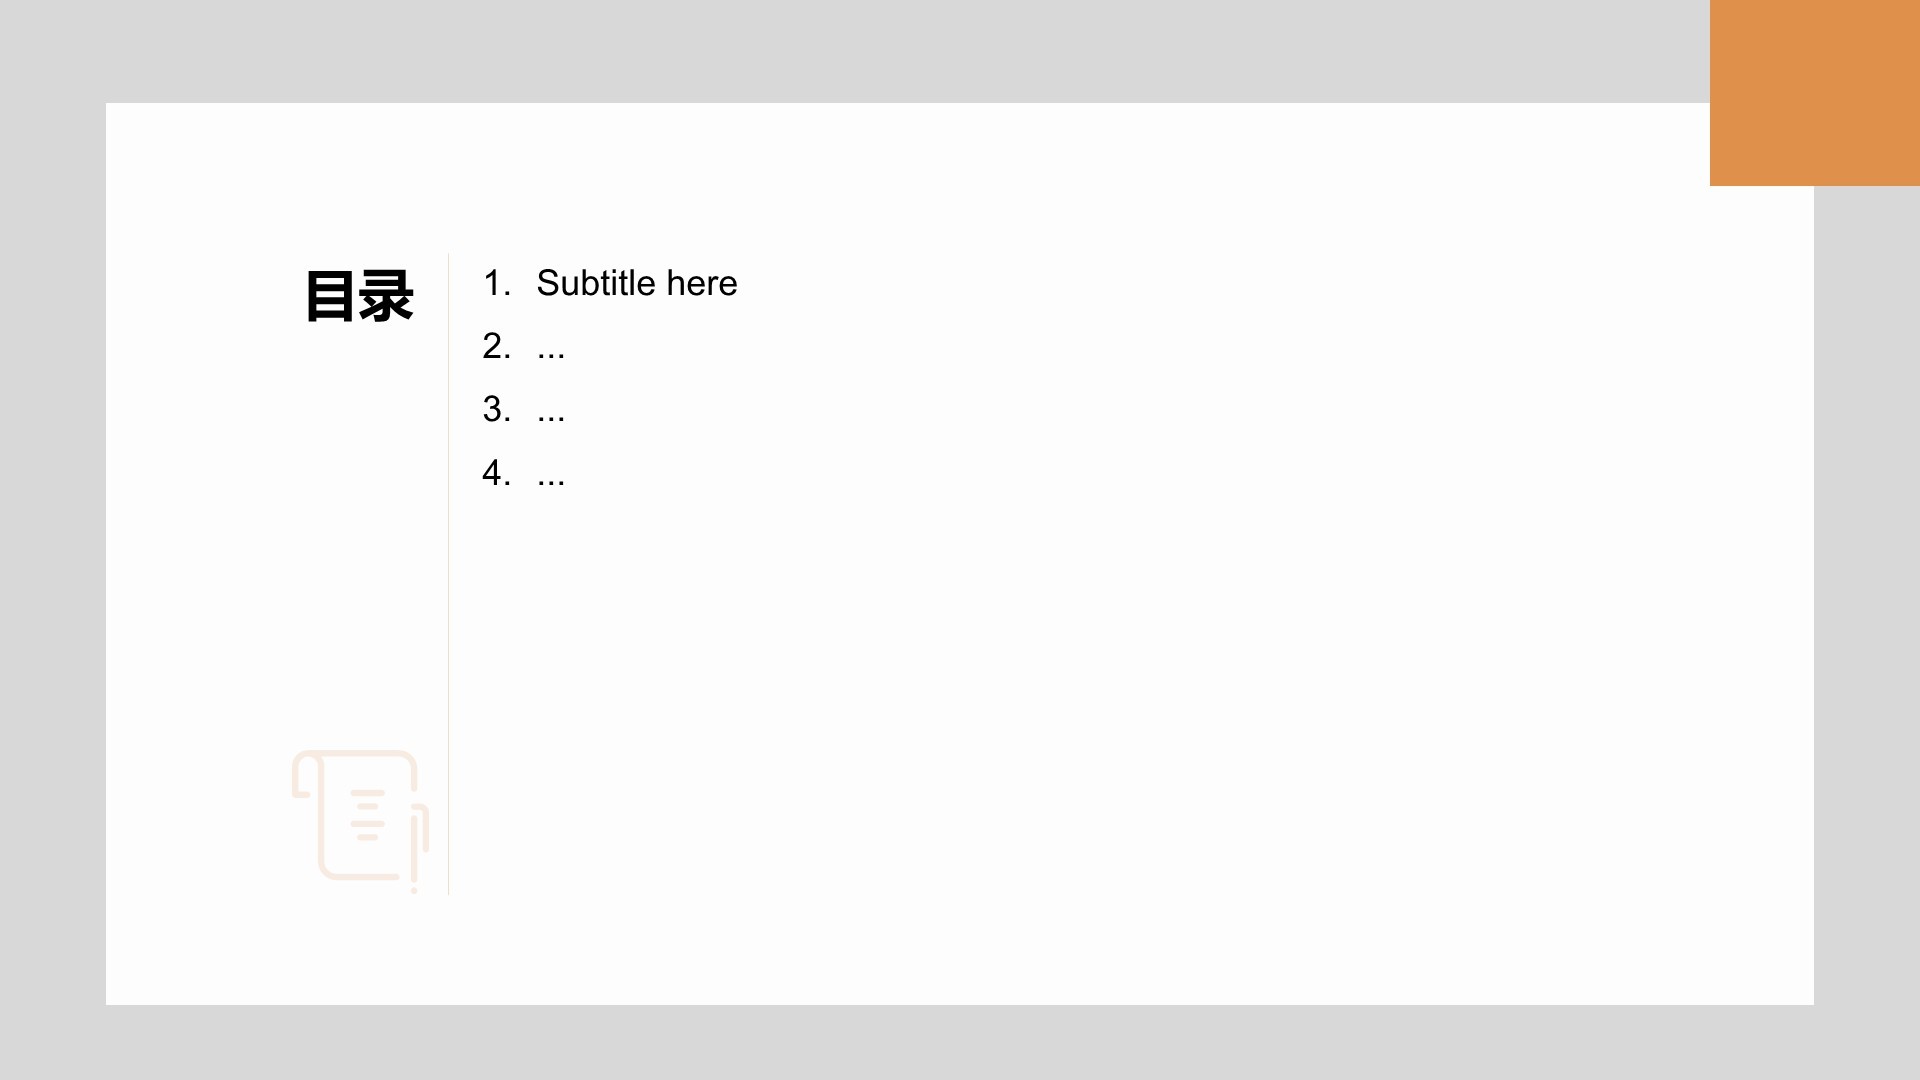The height and width of the screenshot is (1080, 1920).
Task: Click the thin vertical divider line
Action: click(x=448, y=574)
